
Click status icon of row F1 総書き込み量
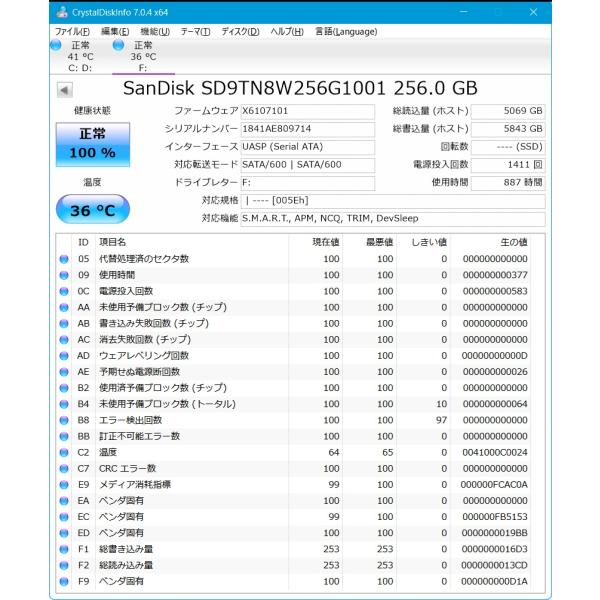(x=64, y=549)
